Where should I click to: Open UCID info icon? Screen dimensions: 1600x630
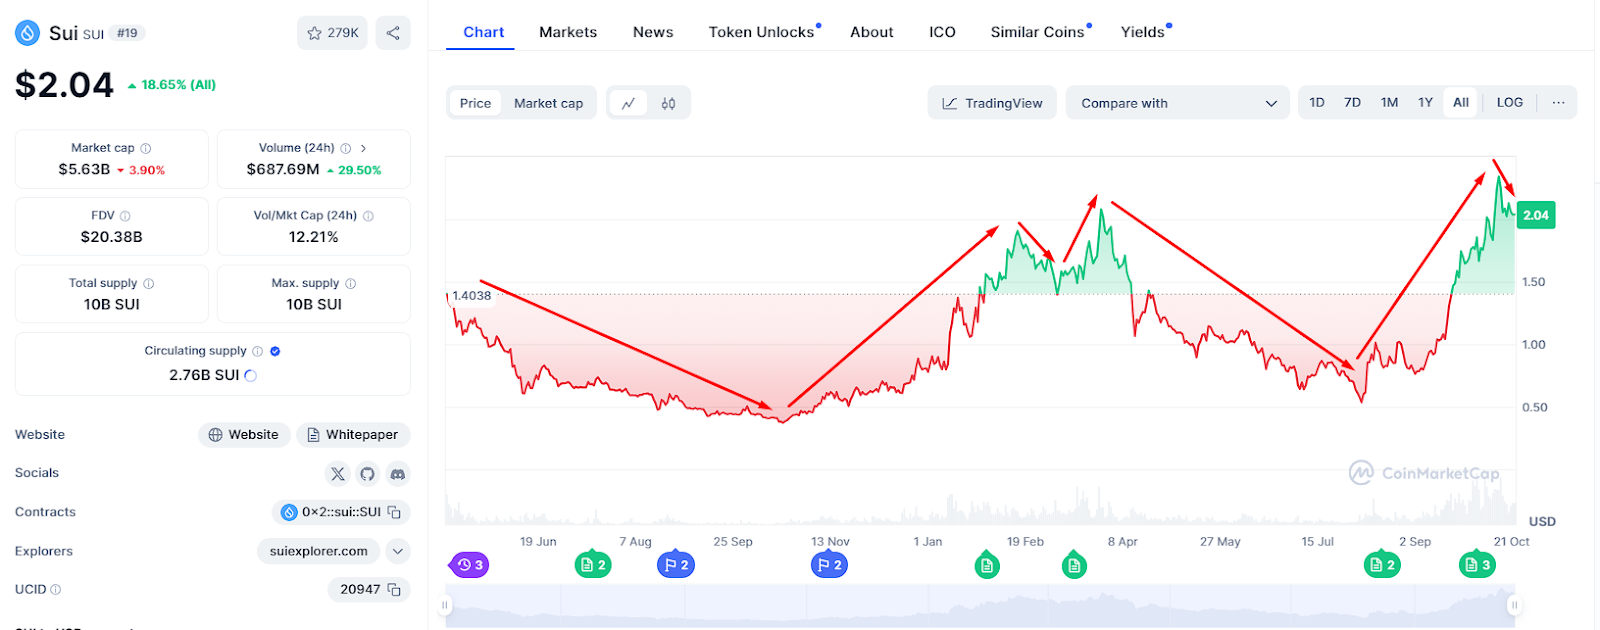[x=56, y=590]
